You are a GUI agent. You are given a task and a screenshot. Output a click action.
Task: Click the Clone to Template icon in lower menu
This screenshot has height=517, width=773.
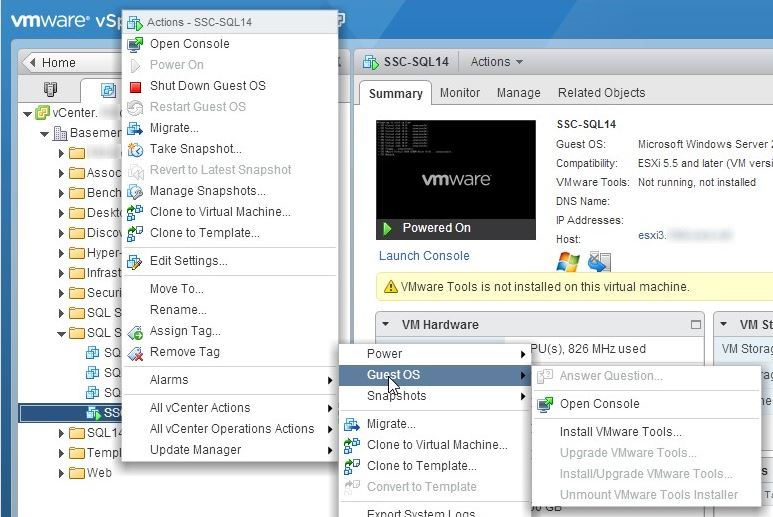[x=352, y=466]
